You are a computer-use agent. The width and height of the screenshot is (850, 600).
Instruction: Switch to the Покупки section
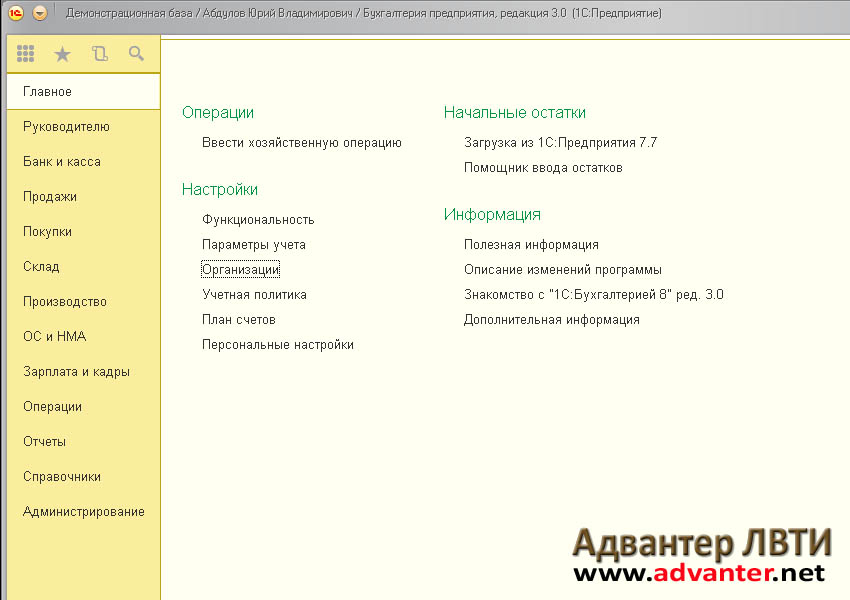[83, 231]
